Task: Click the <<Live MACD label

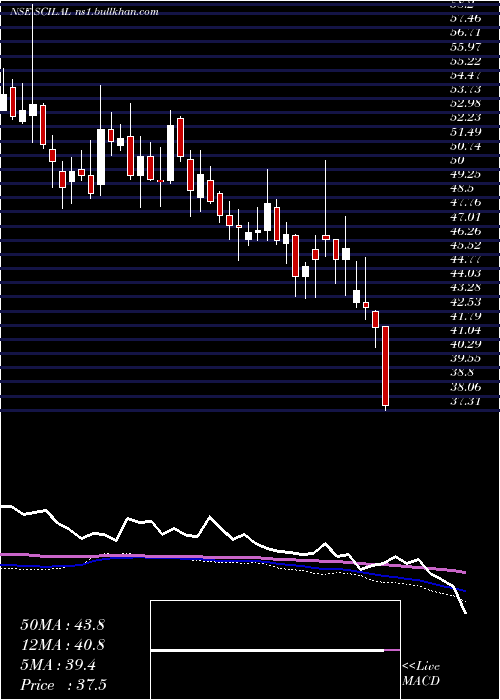Action: tap(421, 674)
